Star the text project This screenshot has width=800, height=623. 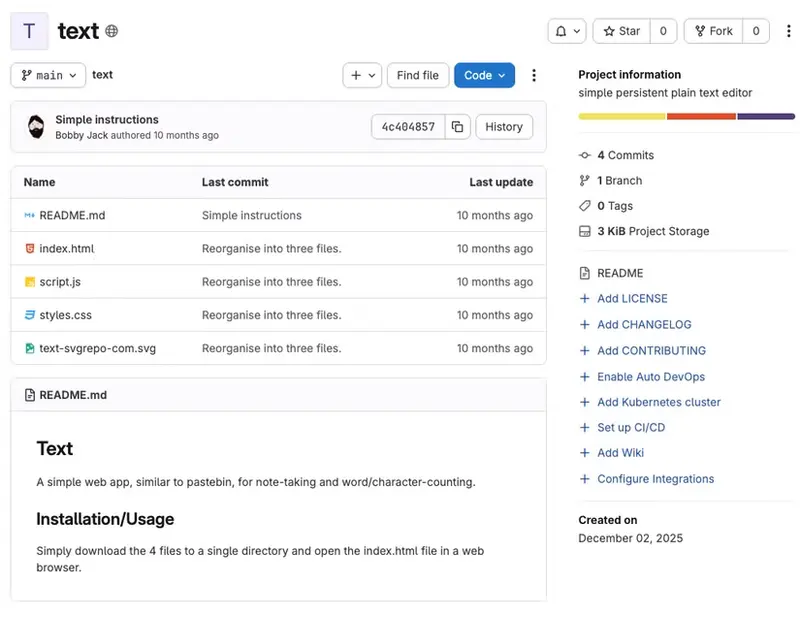coord(622,31)
